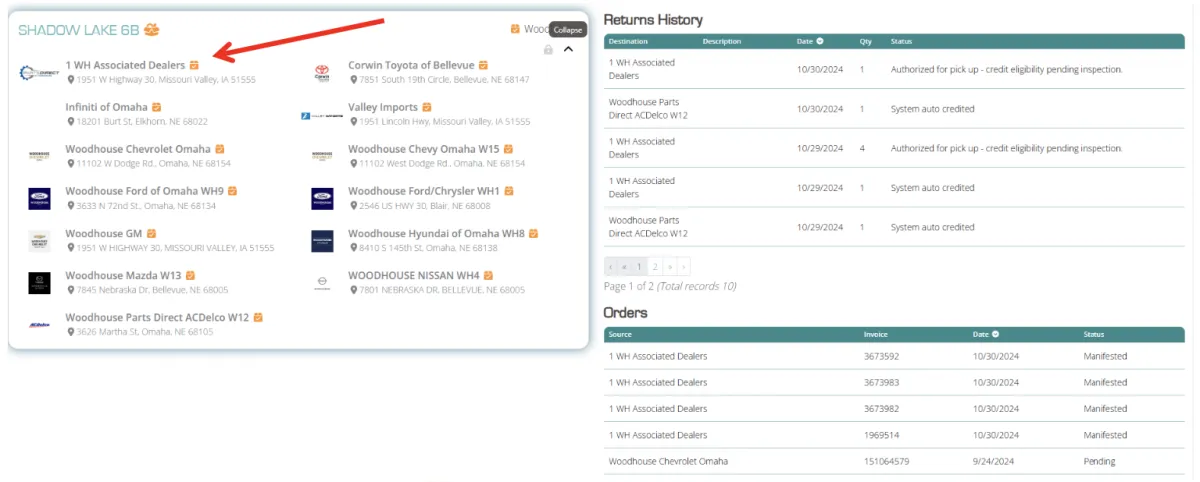The height and width of the screenshot is (482, 1200).
Task: Open Infiniti of Omaha dealer link
Action: (107, 107)
